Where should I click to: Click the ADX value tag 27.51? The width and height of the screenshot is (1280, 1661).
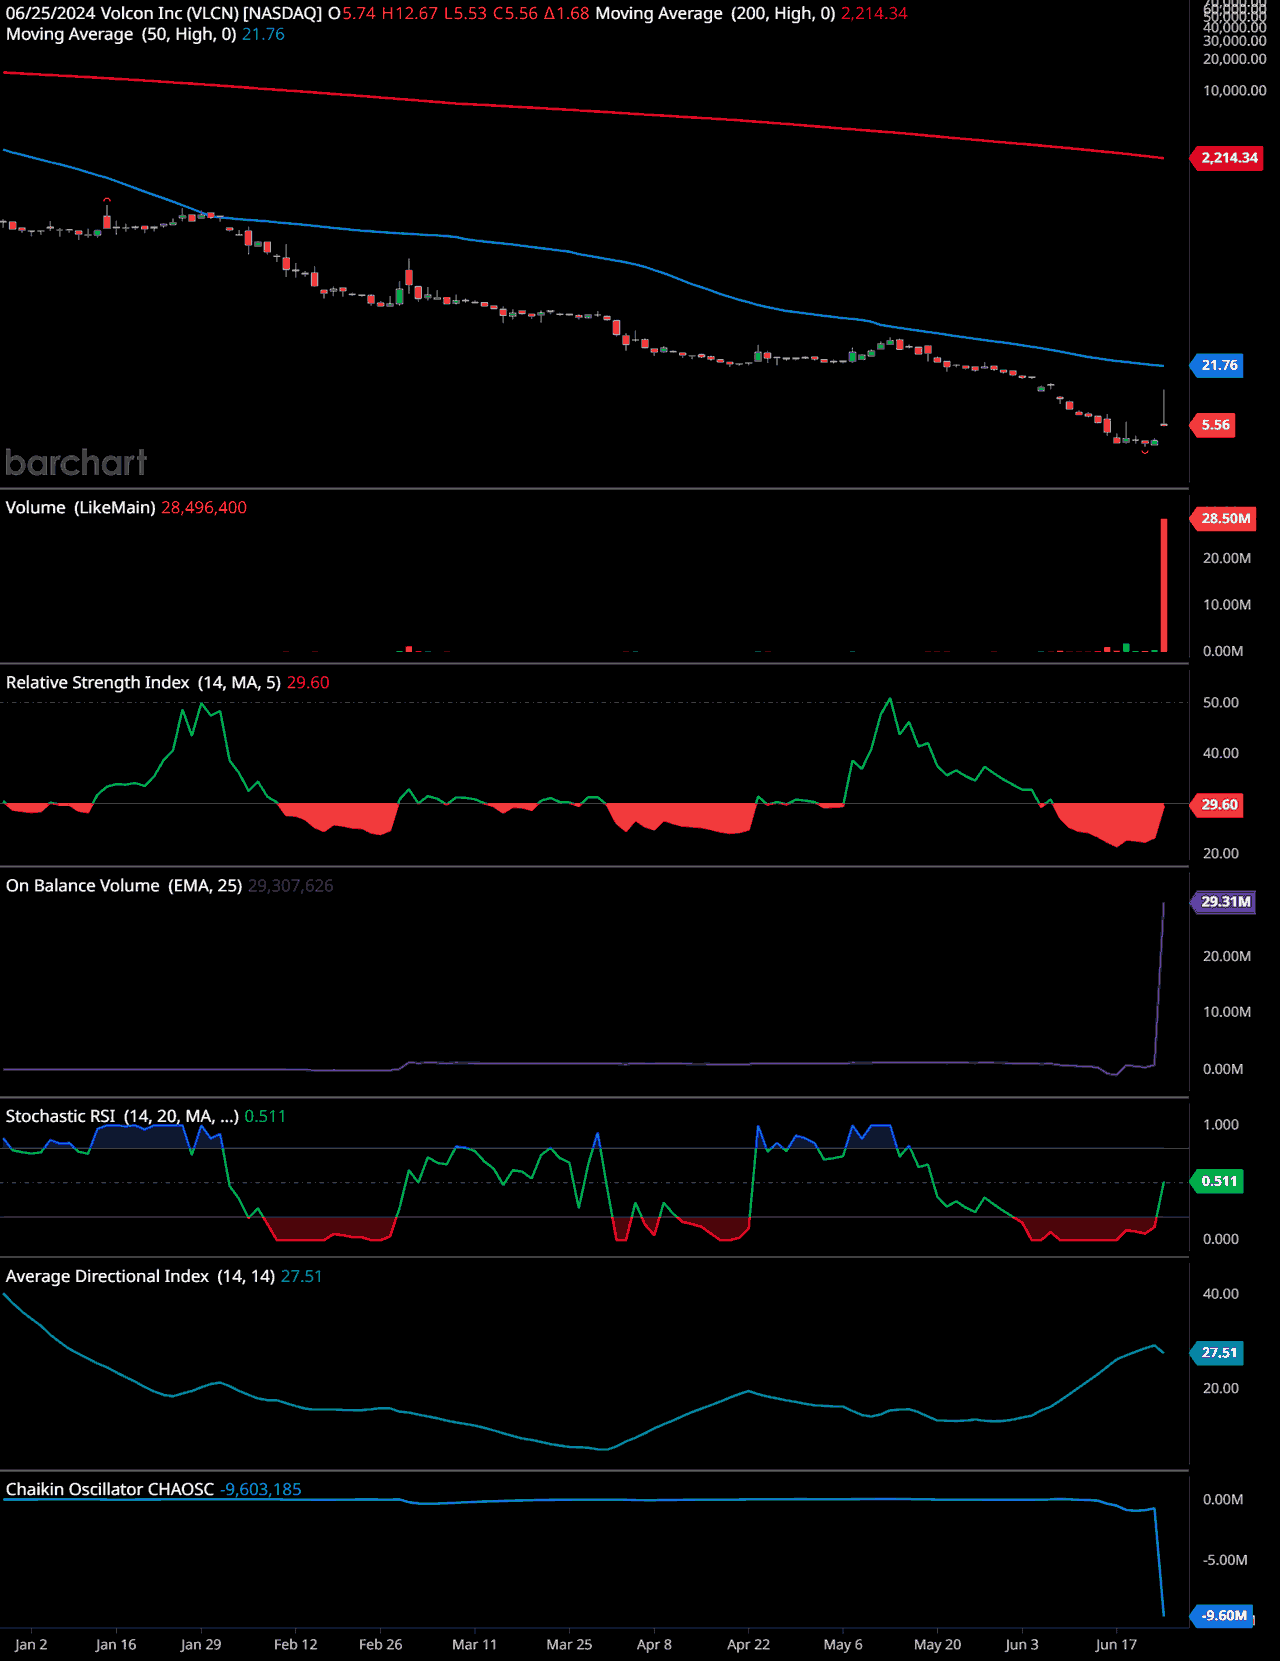pos(1219,1353)
